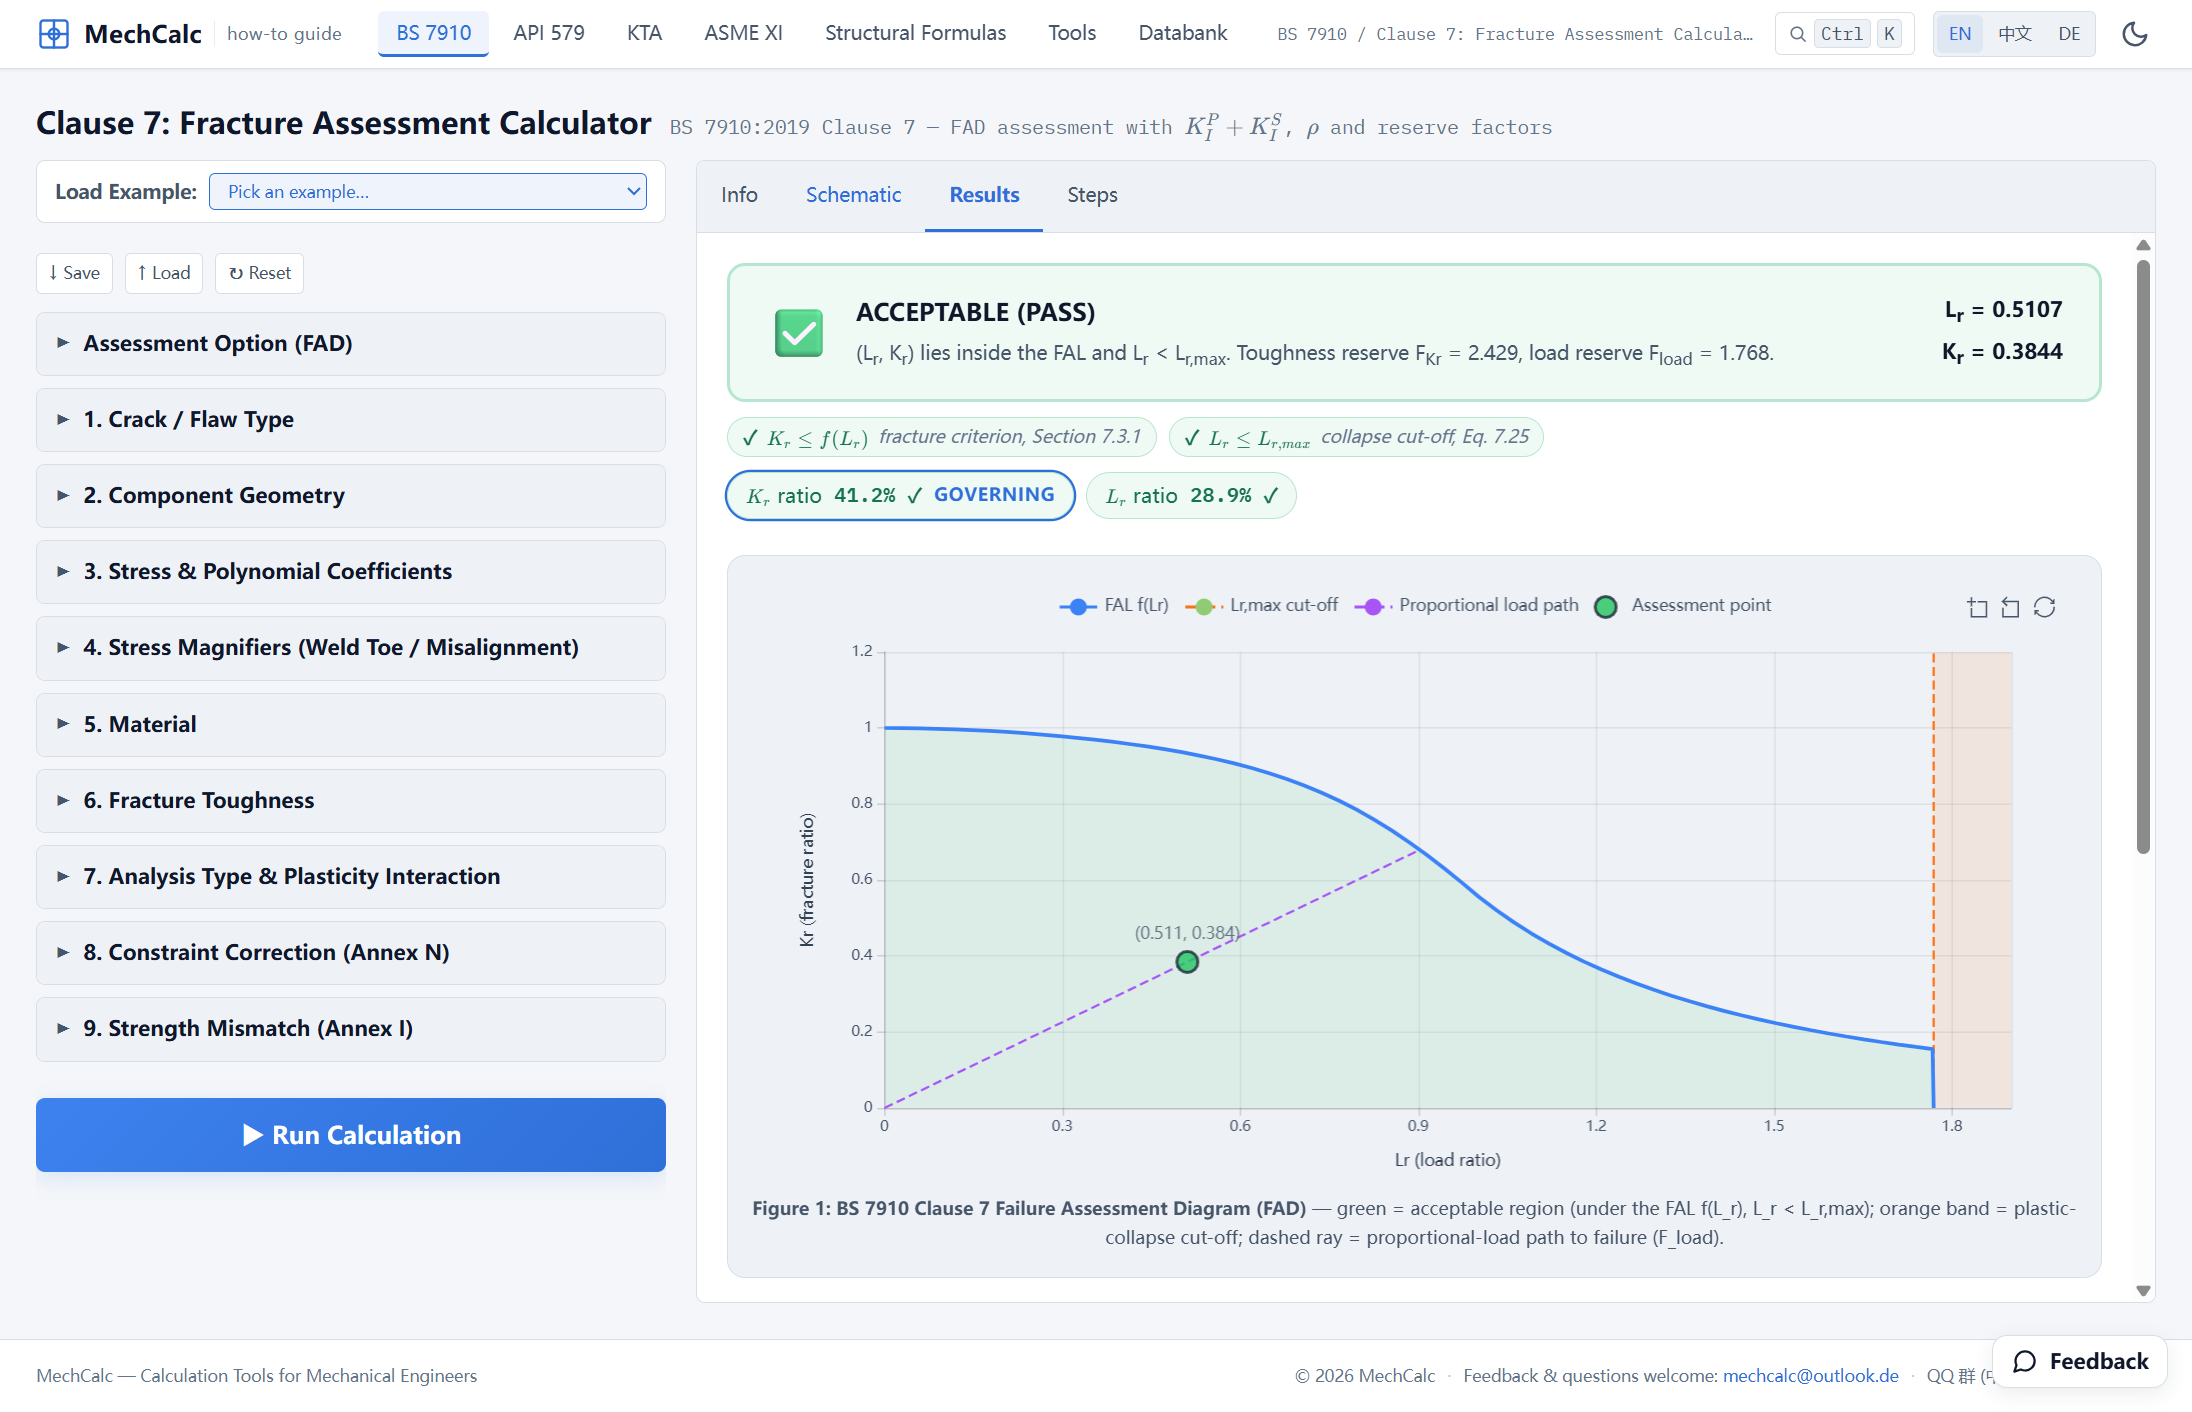Viewport: 2192px width, 1412px height.
Task: Toggle Lr,max cut-off legend series
Action: tap(1261, 605)
